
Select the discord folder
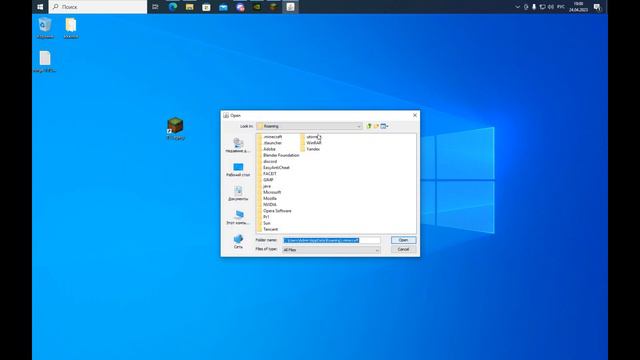pos(267,161)
